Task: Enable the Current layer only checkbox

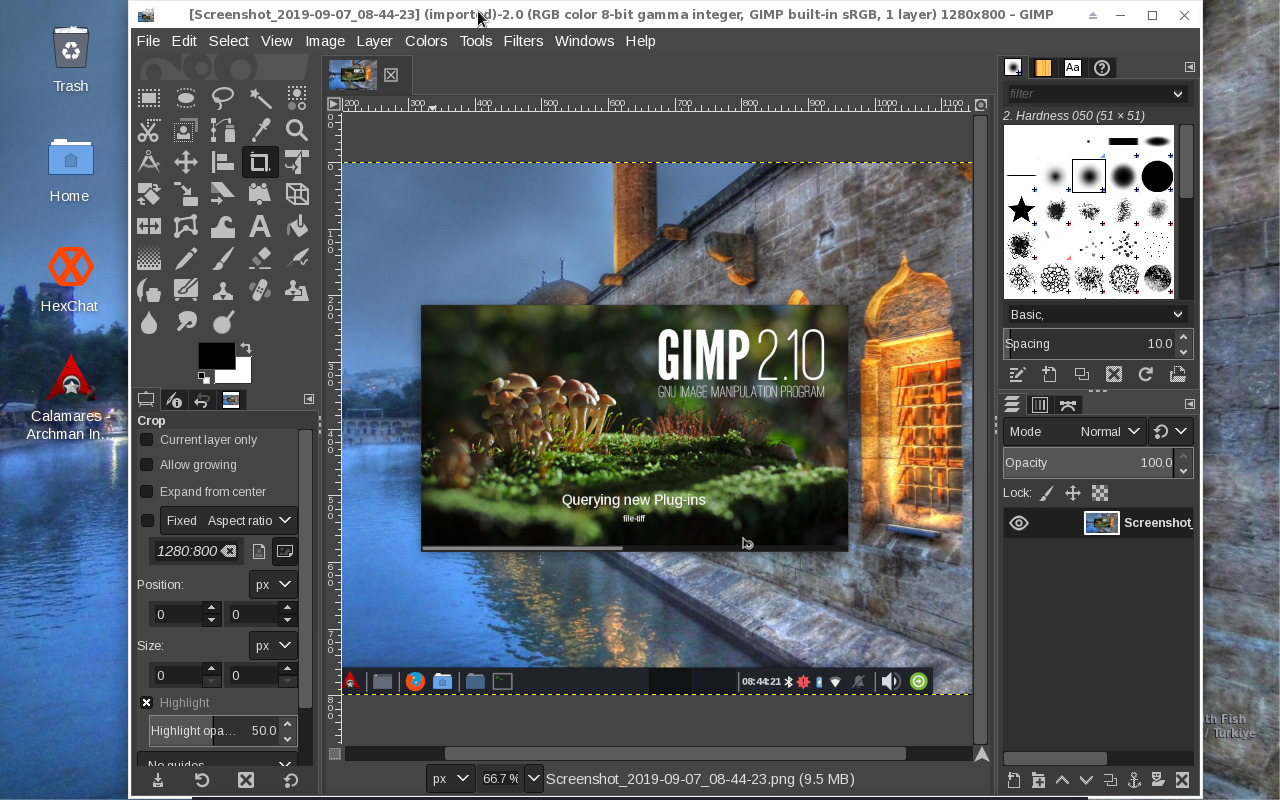Action: [x=147, y=440]
